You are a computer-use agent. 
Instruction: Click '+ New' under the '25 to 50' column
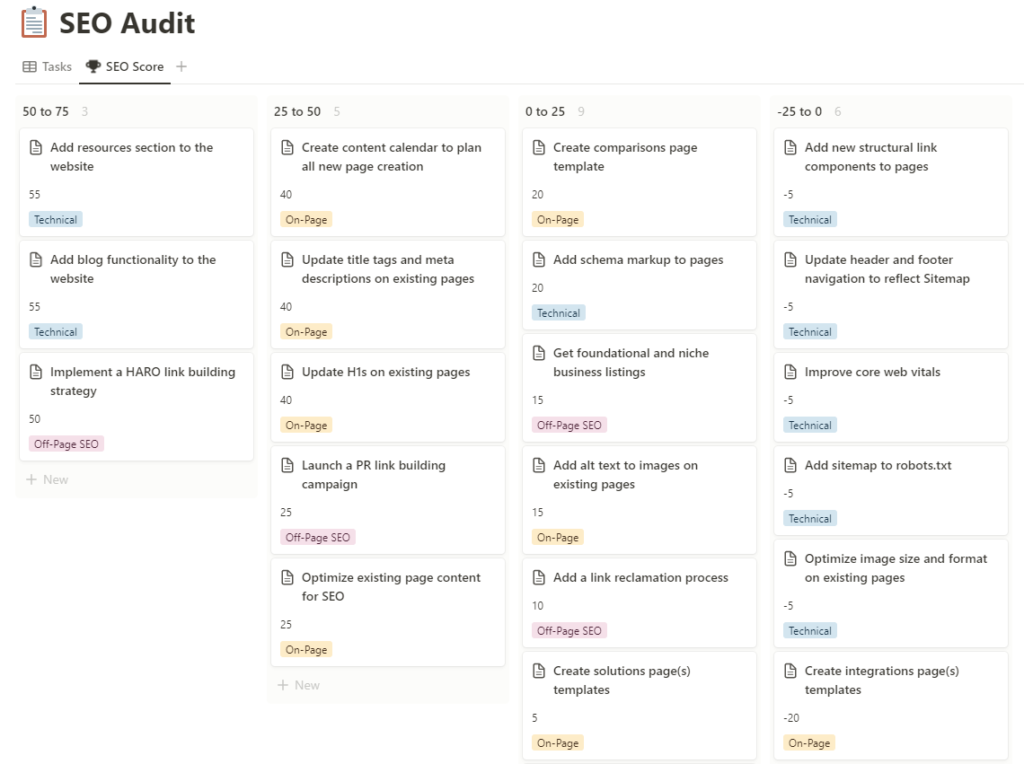click(x=299, y=684)
